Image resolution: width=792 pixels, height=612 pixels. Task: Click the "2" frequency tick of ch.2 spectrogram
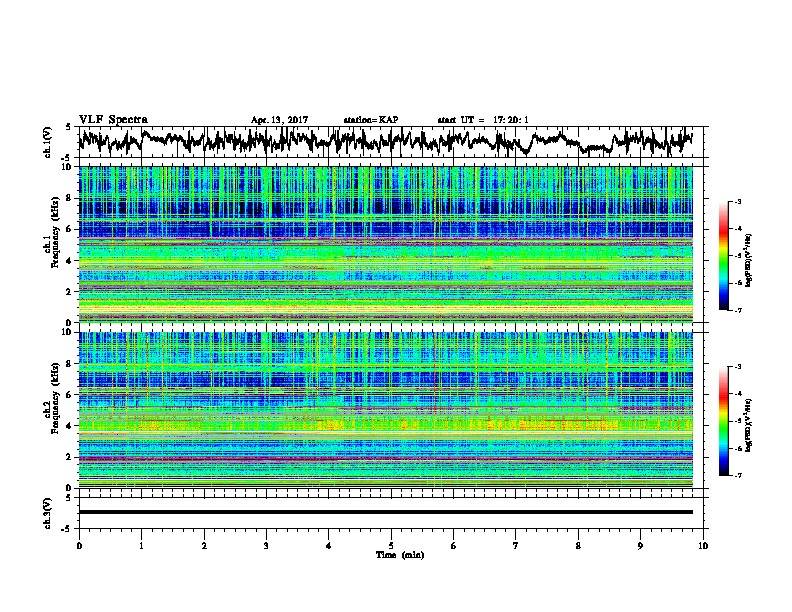69,457
